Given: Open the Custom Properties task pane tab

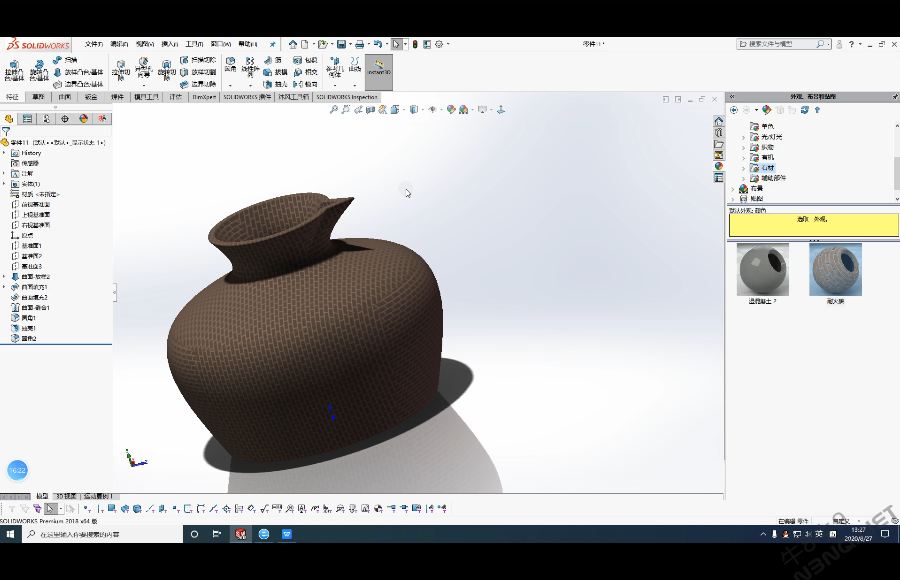Looking at the screenshot, I should point(719,178).
